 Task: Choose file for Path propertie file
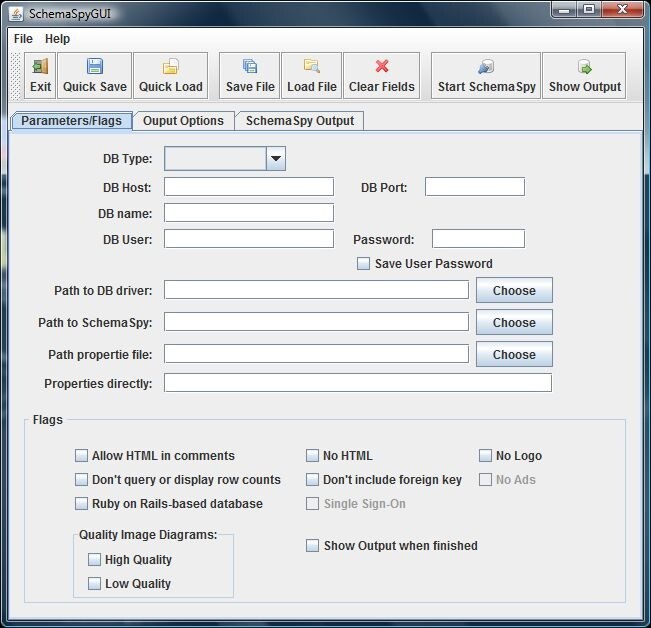pos(514,354)
